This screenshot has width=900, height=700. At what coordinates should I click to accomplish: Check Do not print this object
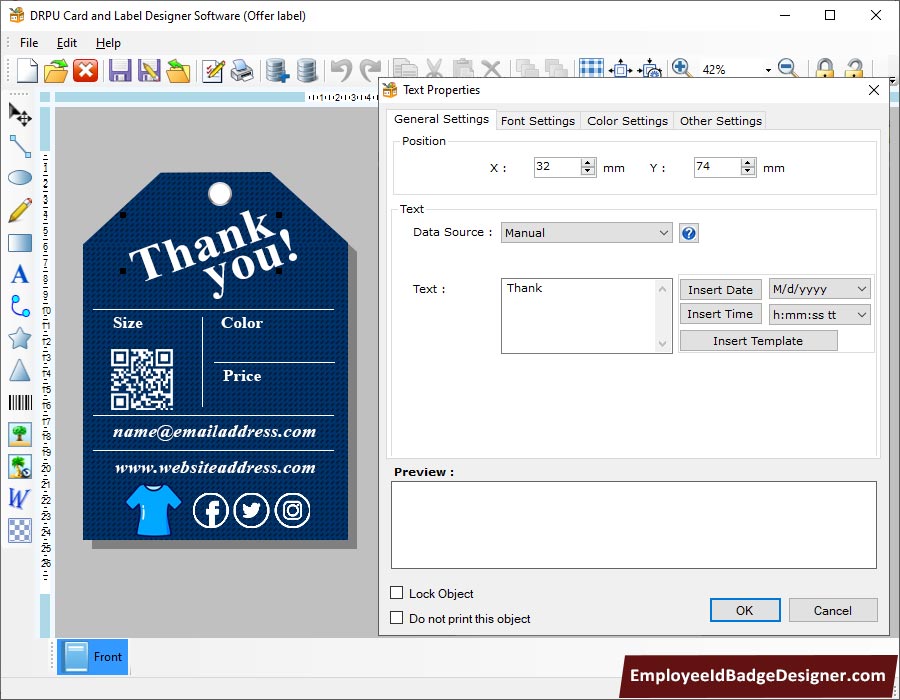pos(397,618)
